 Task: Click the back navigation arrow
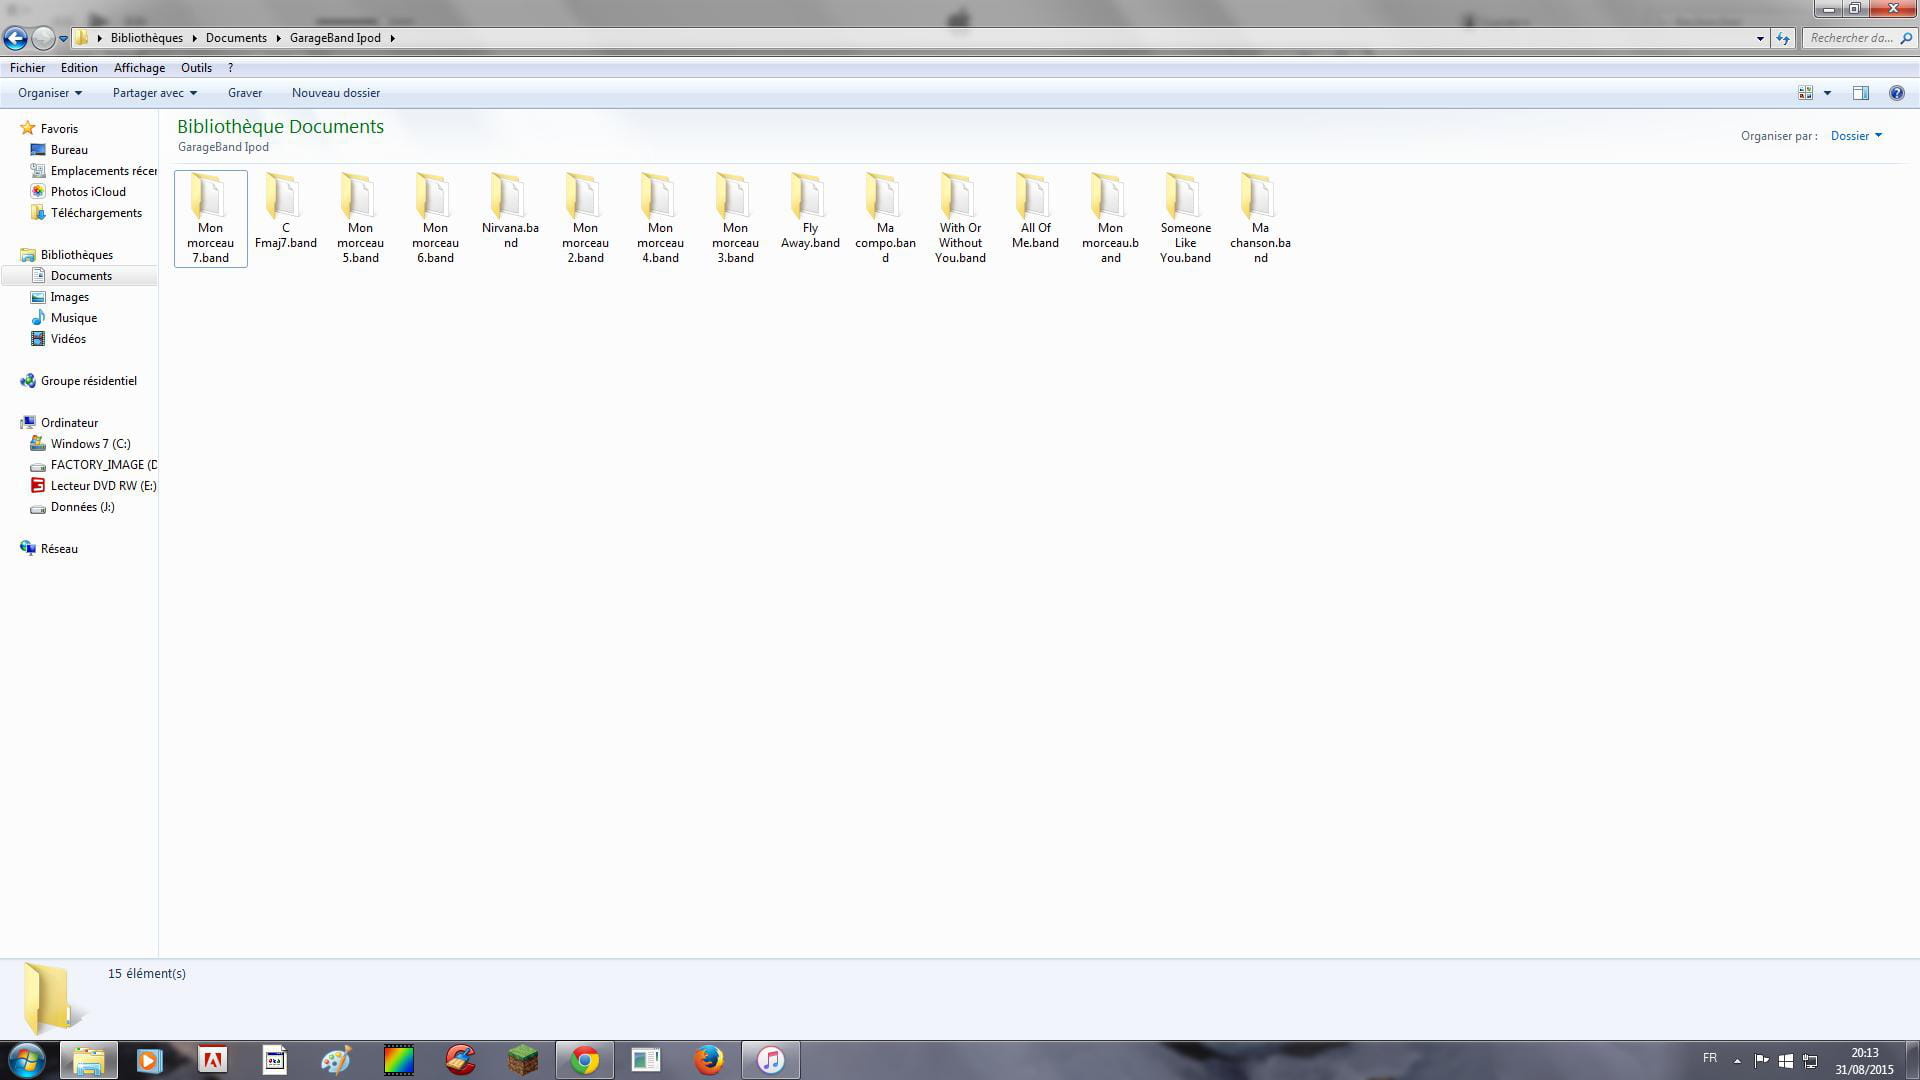click(15, 38)
